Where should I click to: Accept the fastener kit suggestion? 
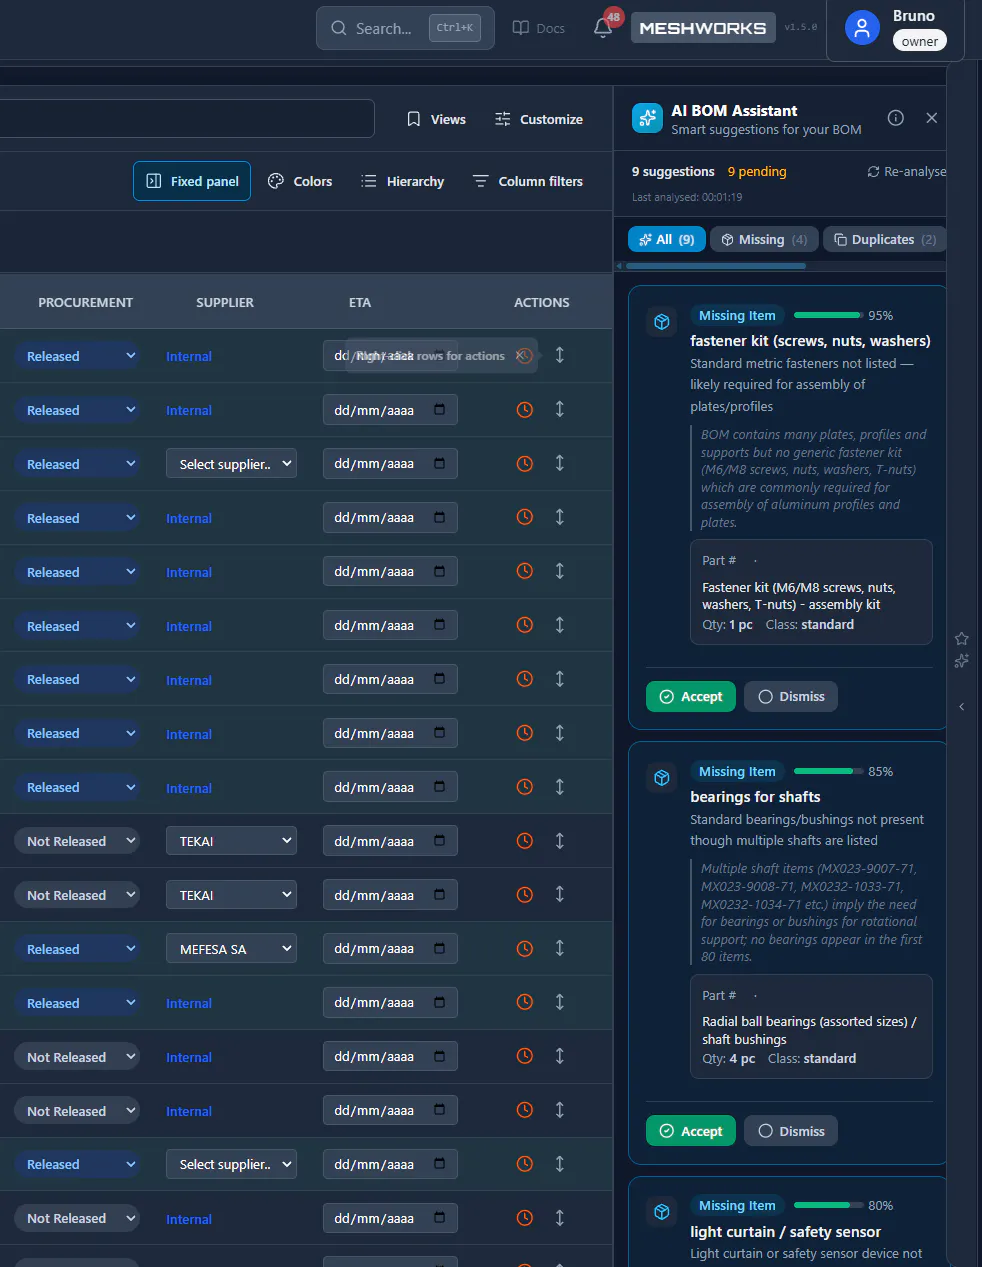point(691,696)
